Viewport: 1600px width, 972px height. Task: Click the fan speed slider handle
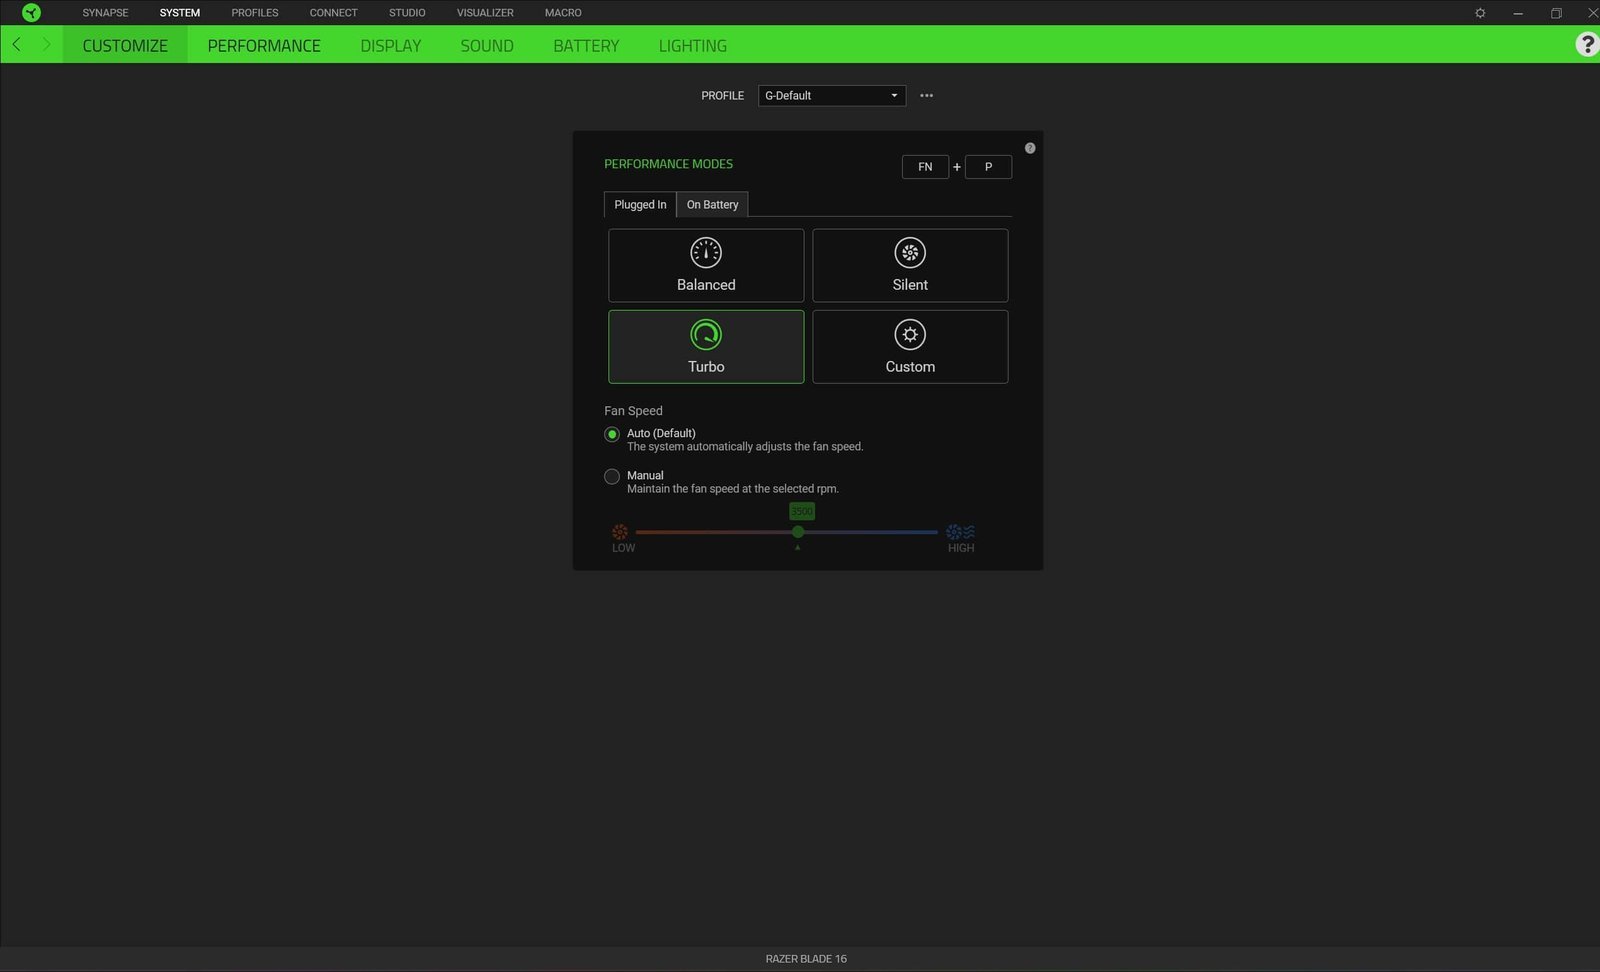click(x=798, y=532)
